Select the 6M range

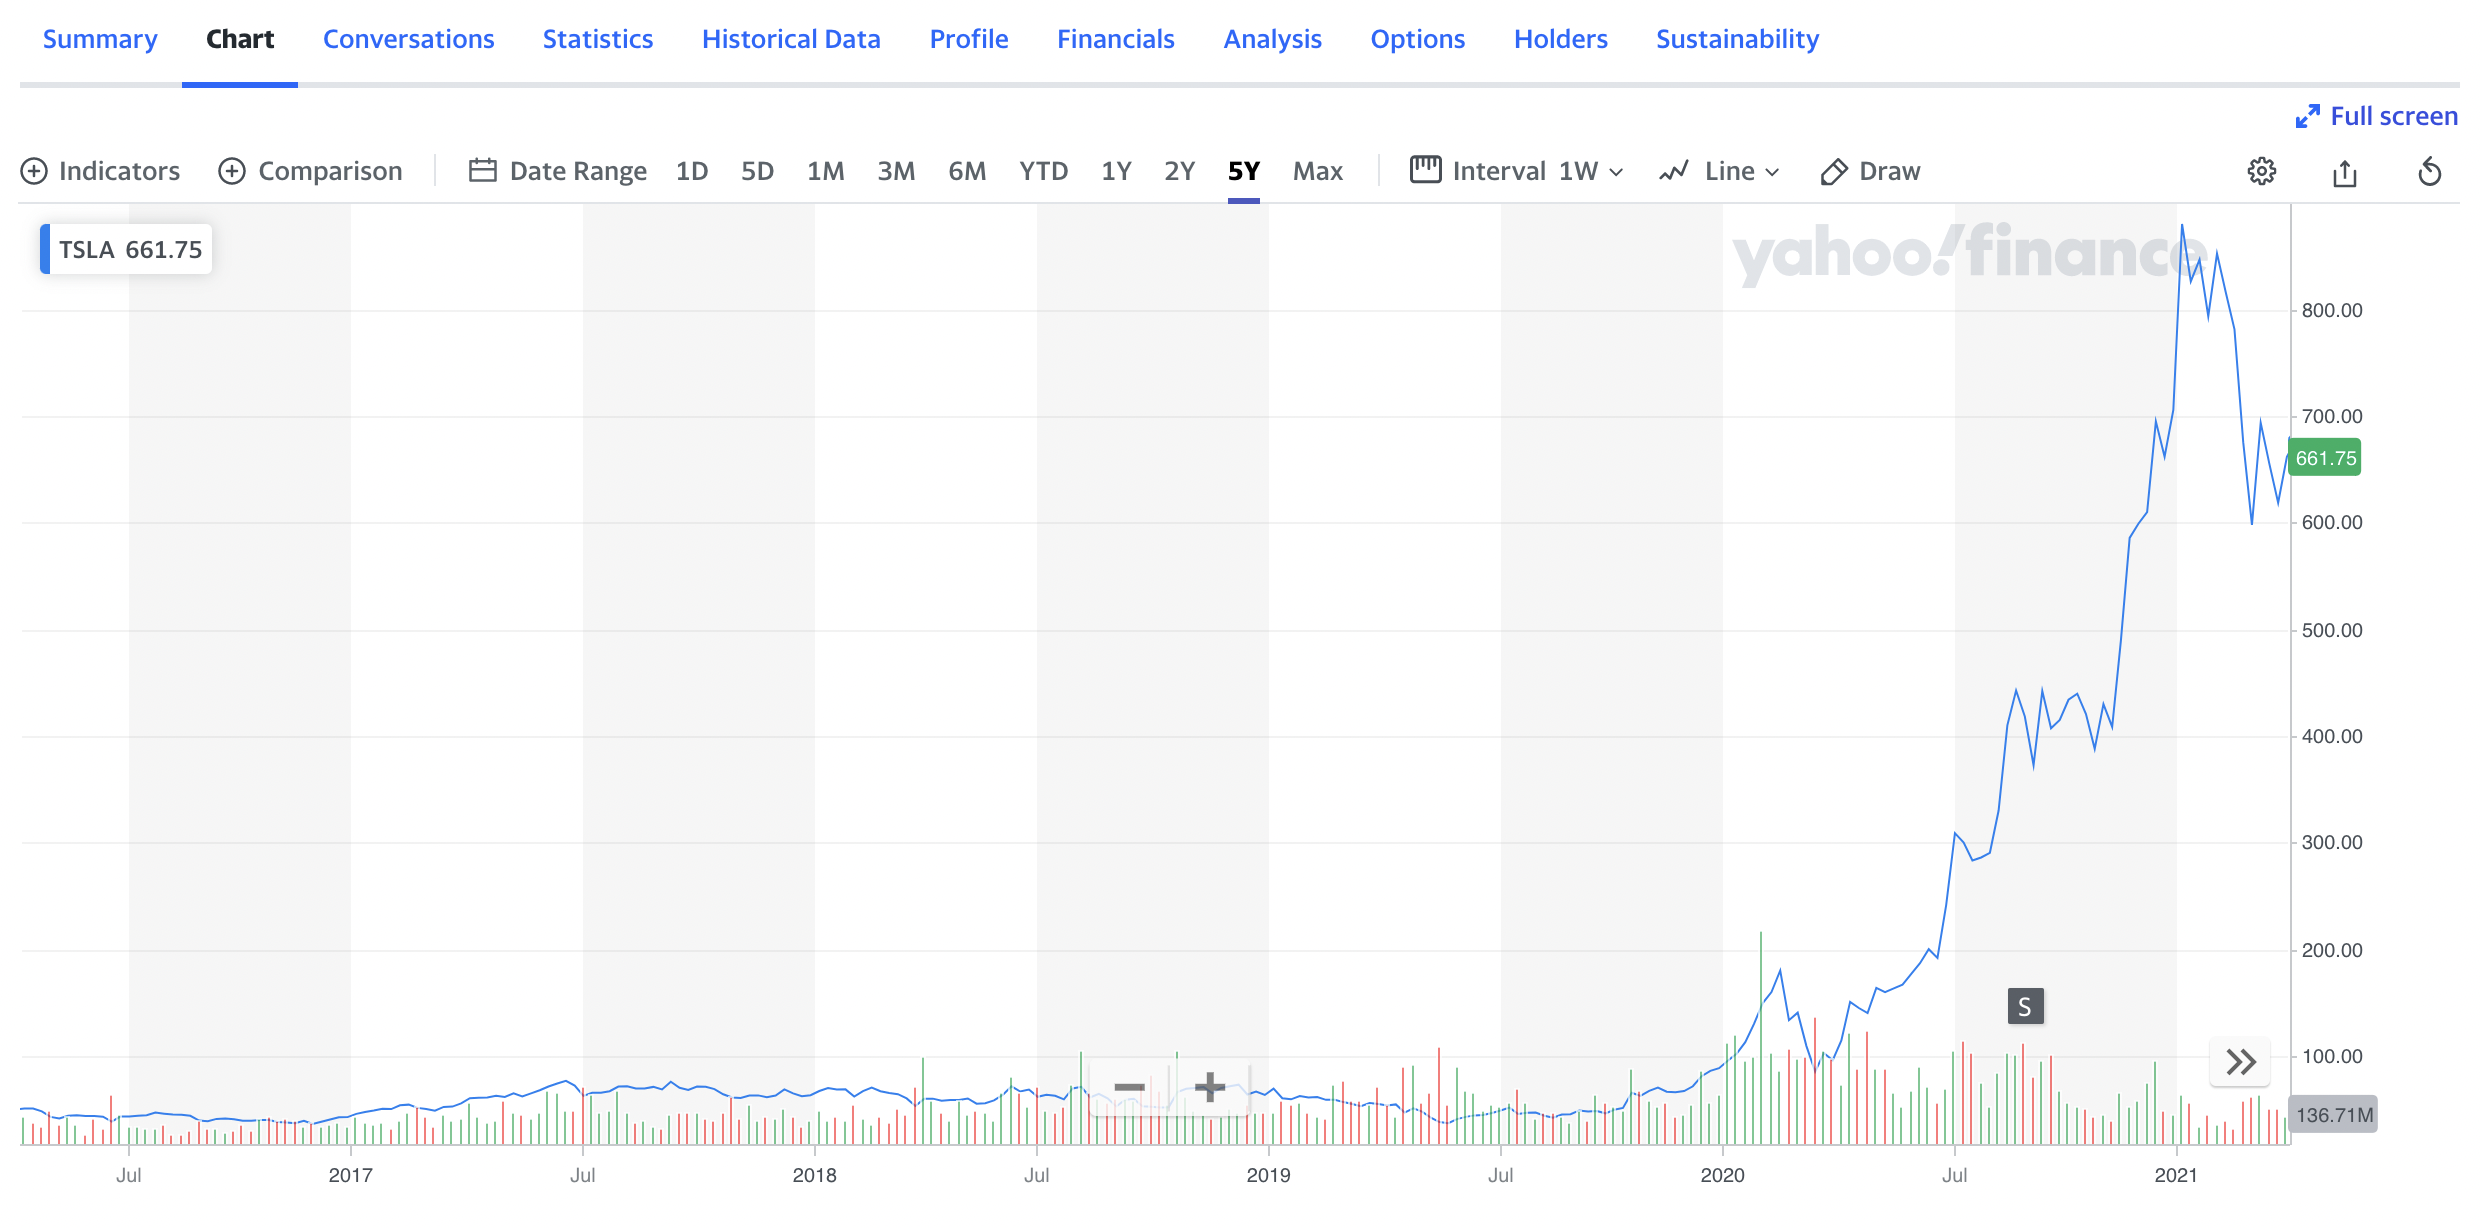(967, 171)
